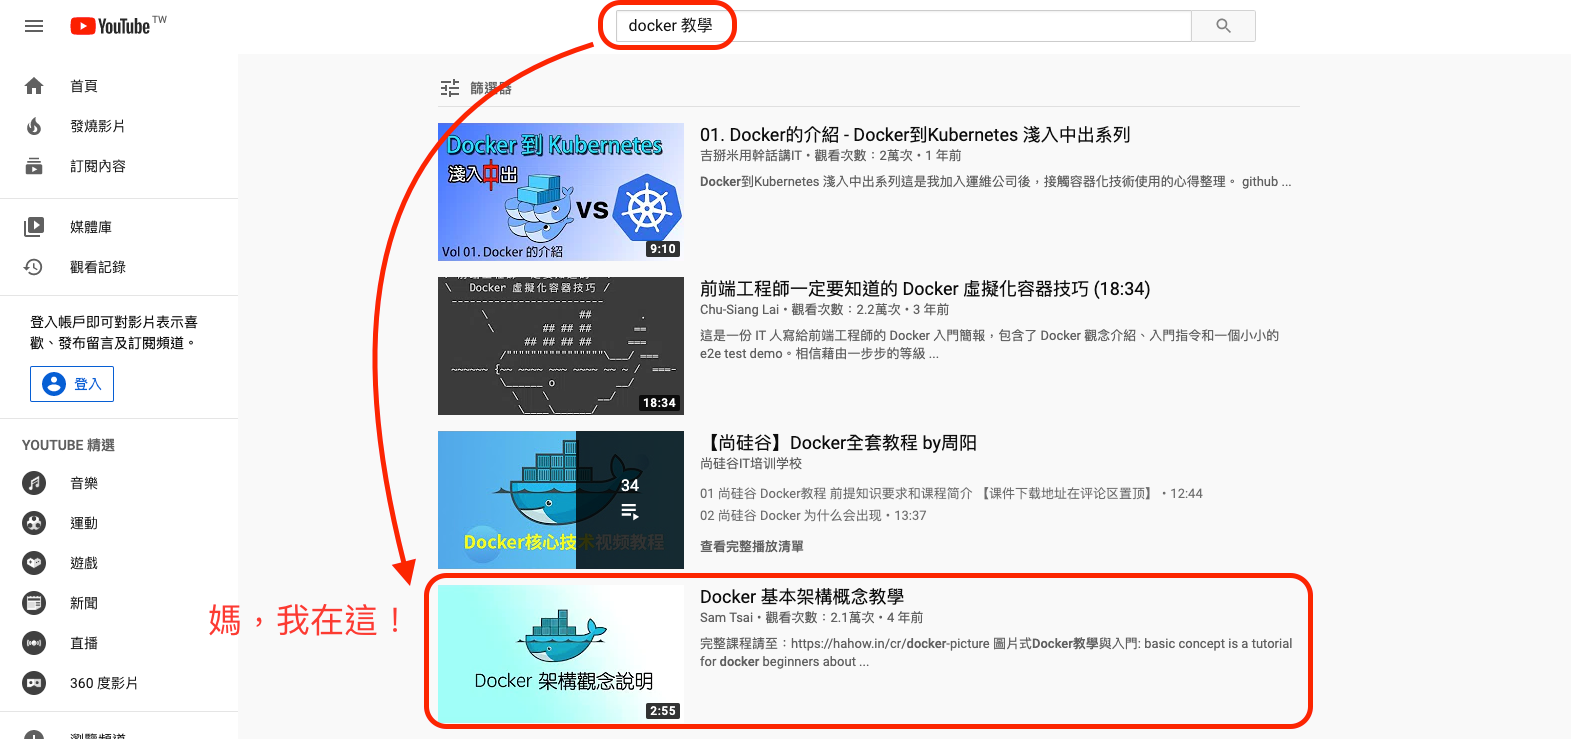This screenshot has width=1571, height=739.
Task: Click the library icon for 媒體庫
Action: click(34, 227)
